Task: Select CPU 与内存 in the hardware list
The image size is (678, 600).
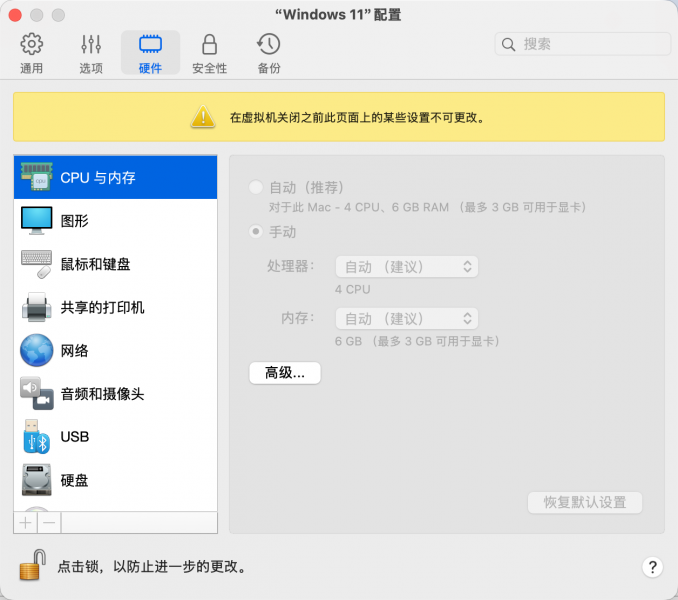Action: (115, 178)
